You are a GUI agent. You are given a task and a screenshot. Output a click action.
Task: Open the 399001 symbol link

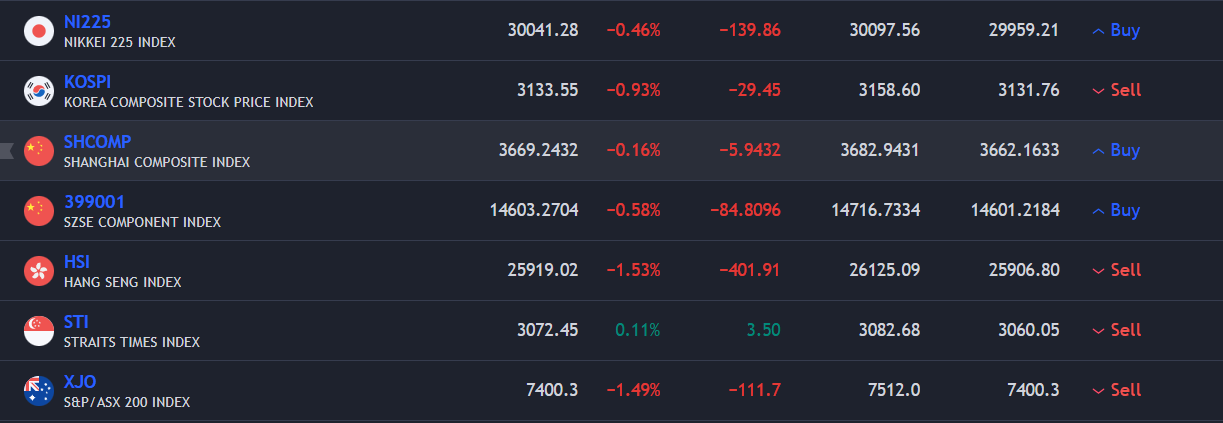pyautogui.click(x=94, y=202)
